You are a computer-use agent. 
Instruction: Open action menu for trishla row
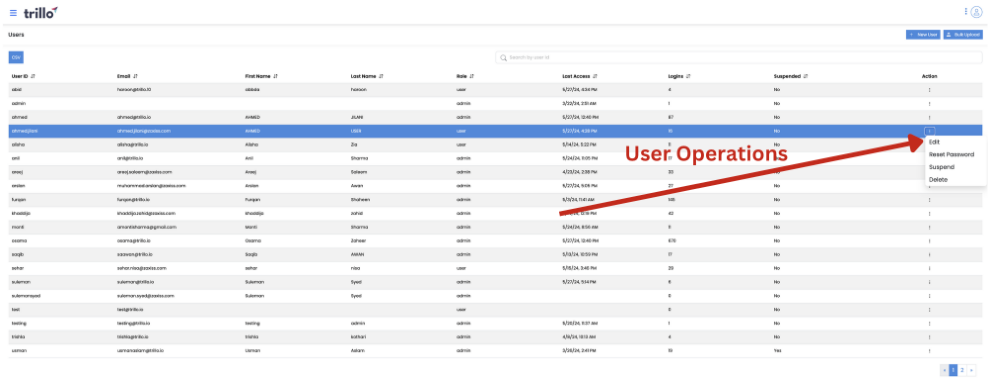point(929,336)
